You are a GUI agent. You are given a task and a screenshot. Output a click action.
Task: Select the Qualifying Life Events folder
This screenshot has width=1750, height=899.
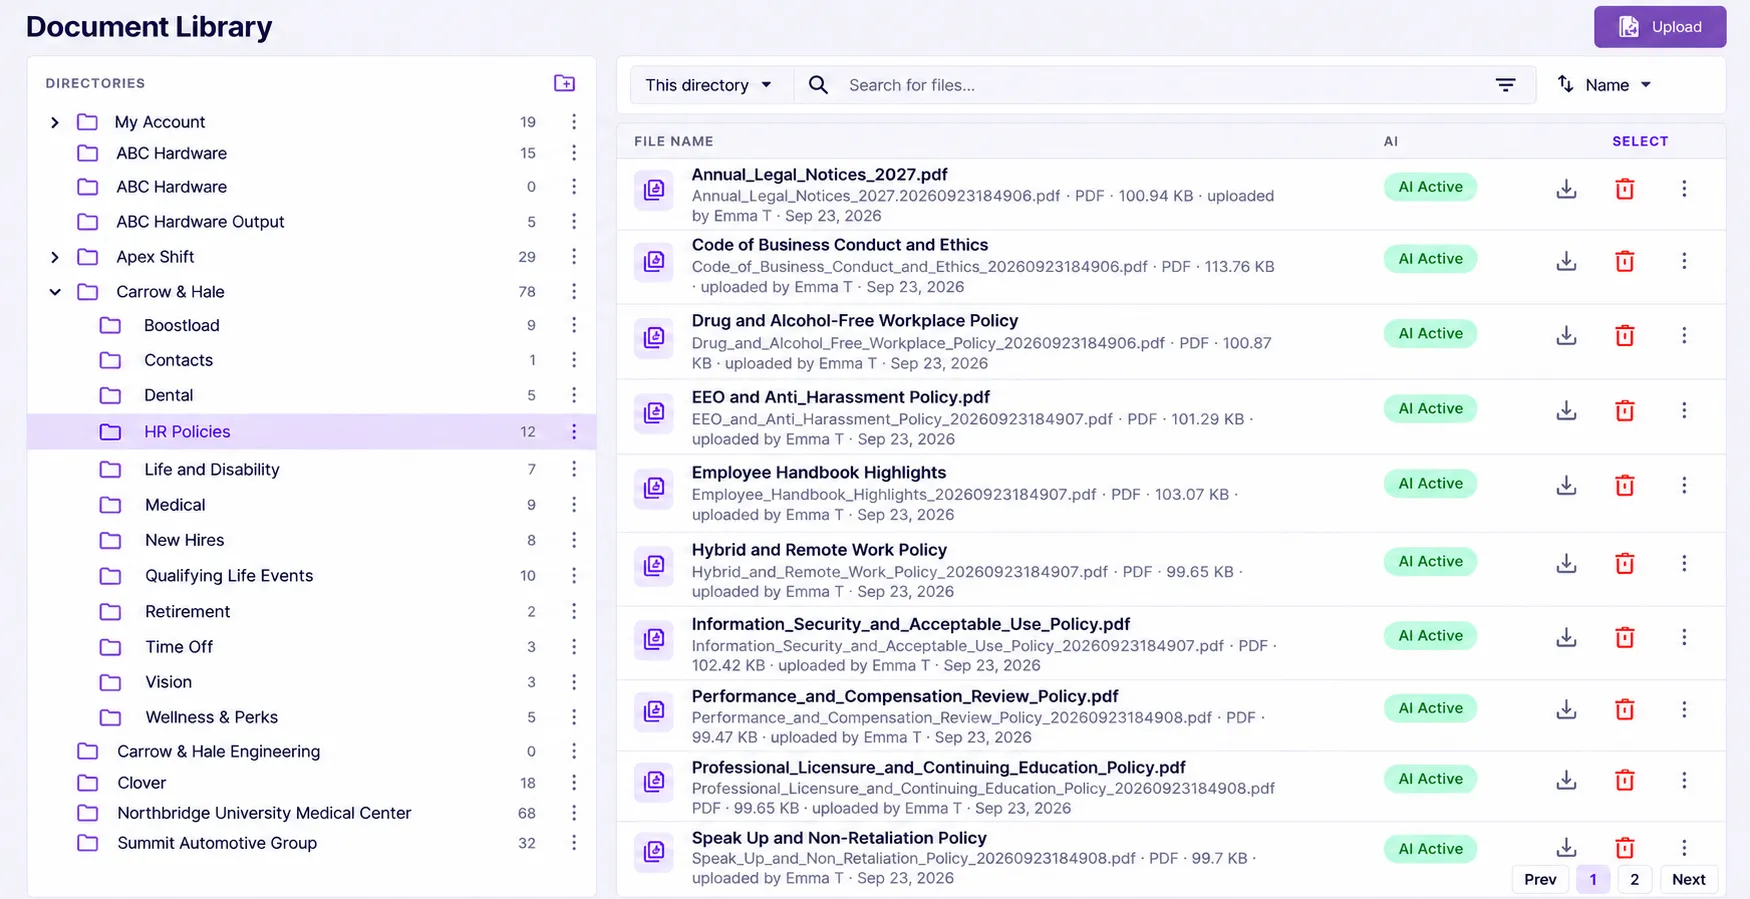coord(229,576)
